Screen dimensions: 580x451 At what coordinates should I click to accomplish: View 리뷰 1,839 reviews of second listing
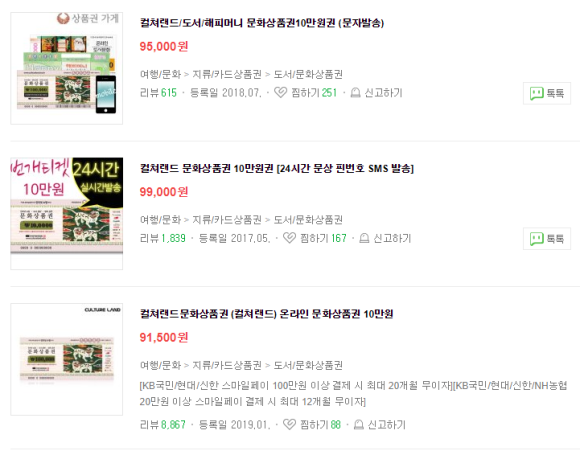pyautogui.click(x=163, y=238)
